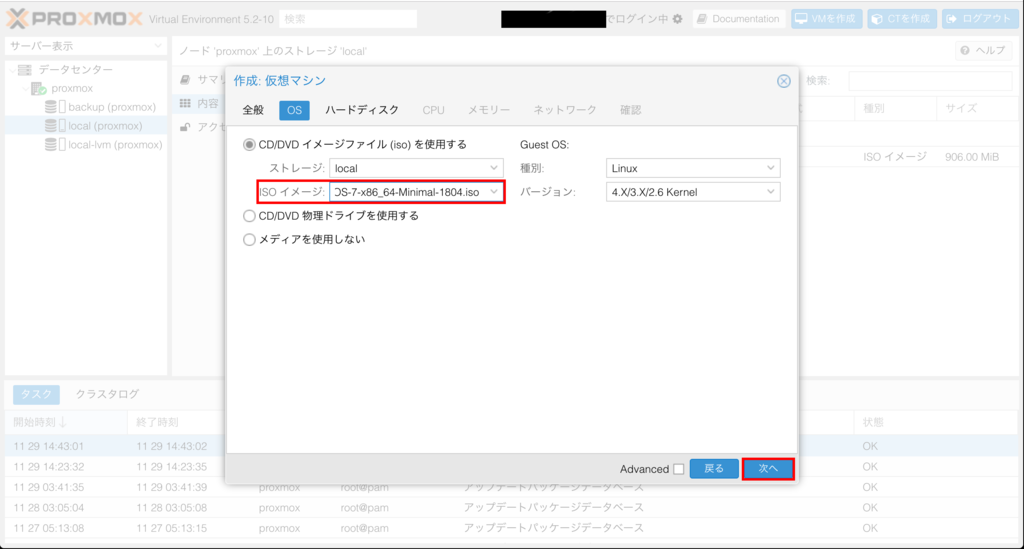Open the ヘルプ button

983,50
